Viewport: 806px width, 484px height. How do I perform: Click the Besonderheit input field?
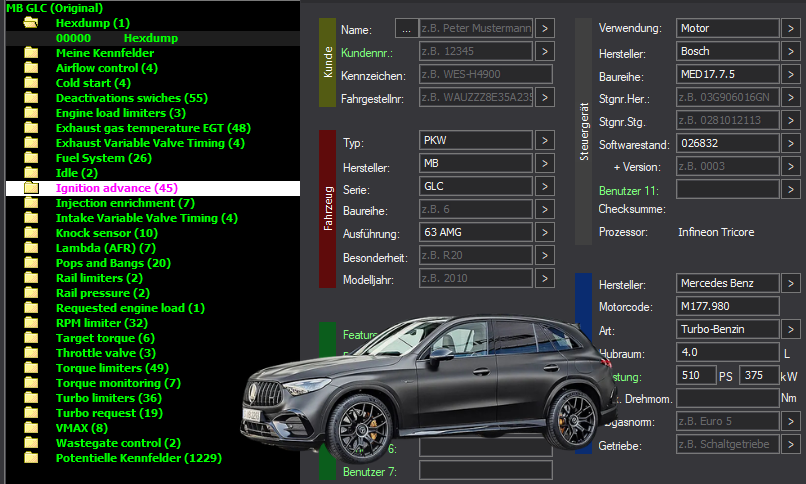pos(476,255)
